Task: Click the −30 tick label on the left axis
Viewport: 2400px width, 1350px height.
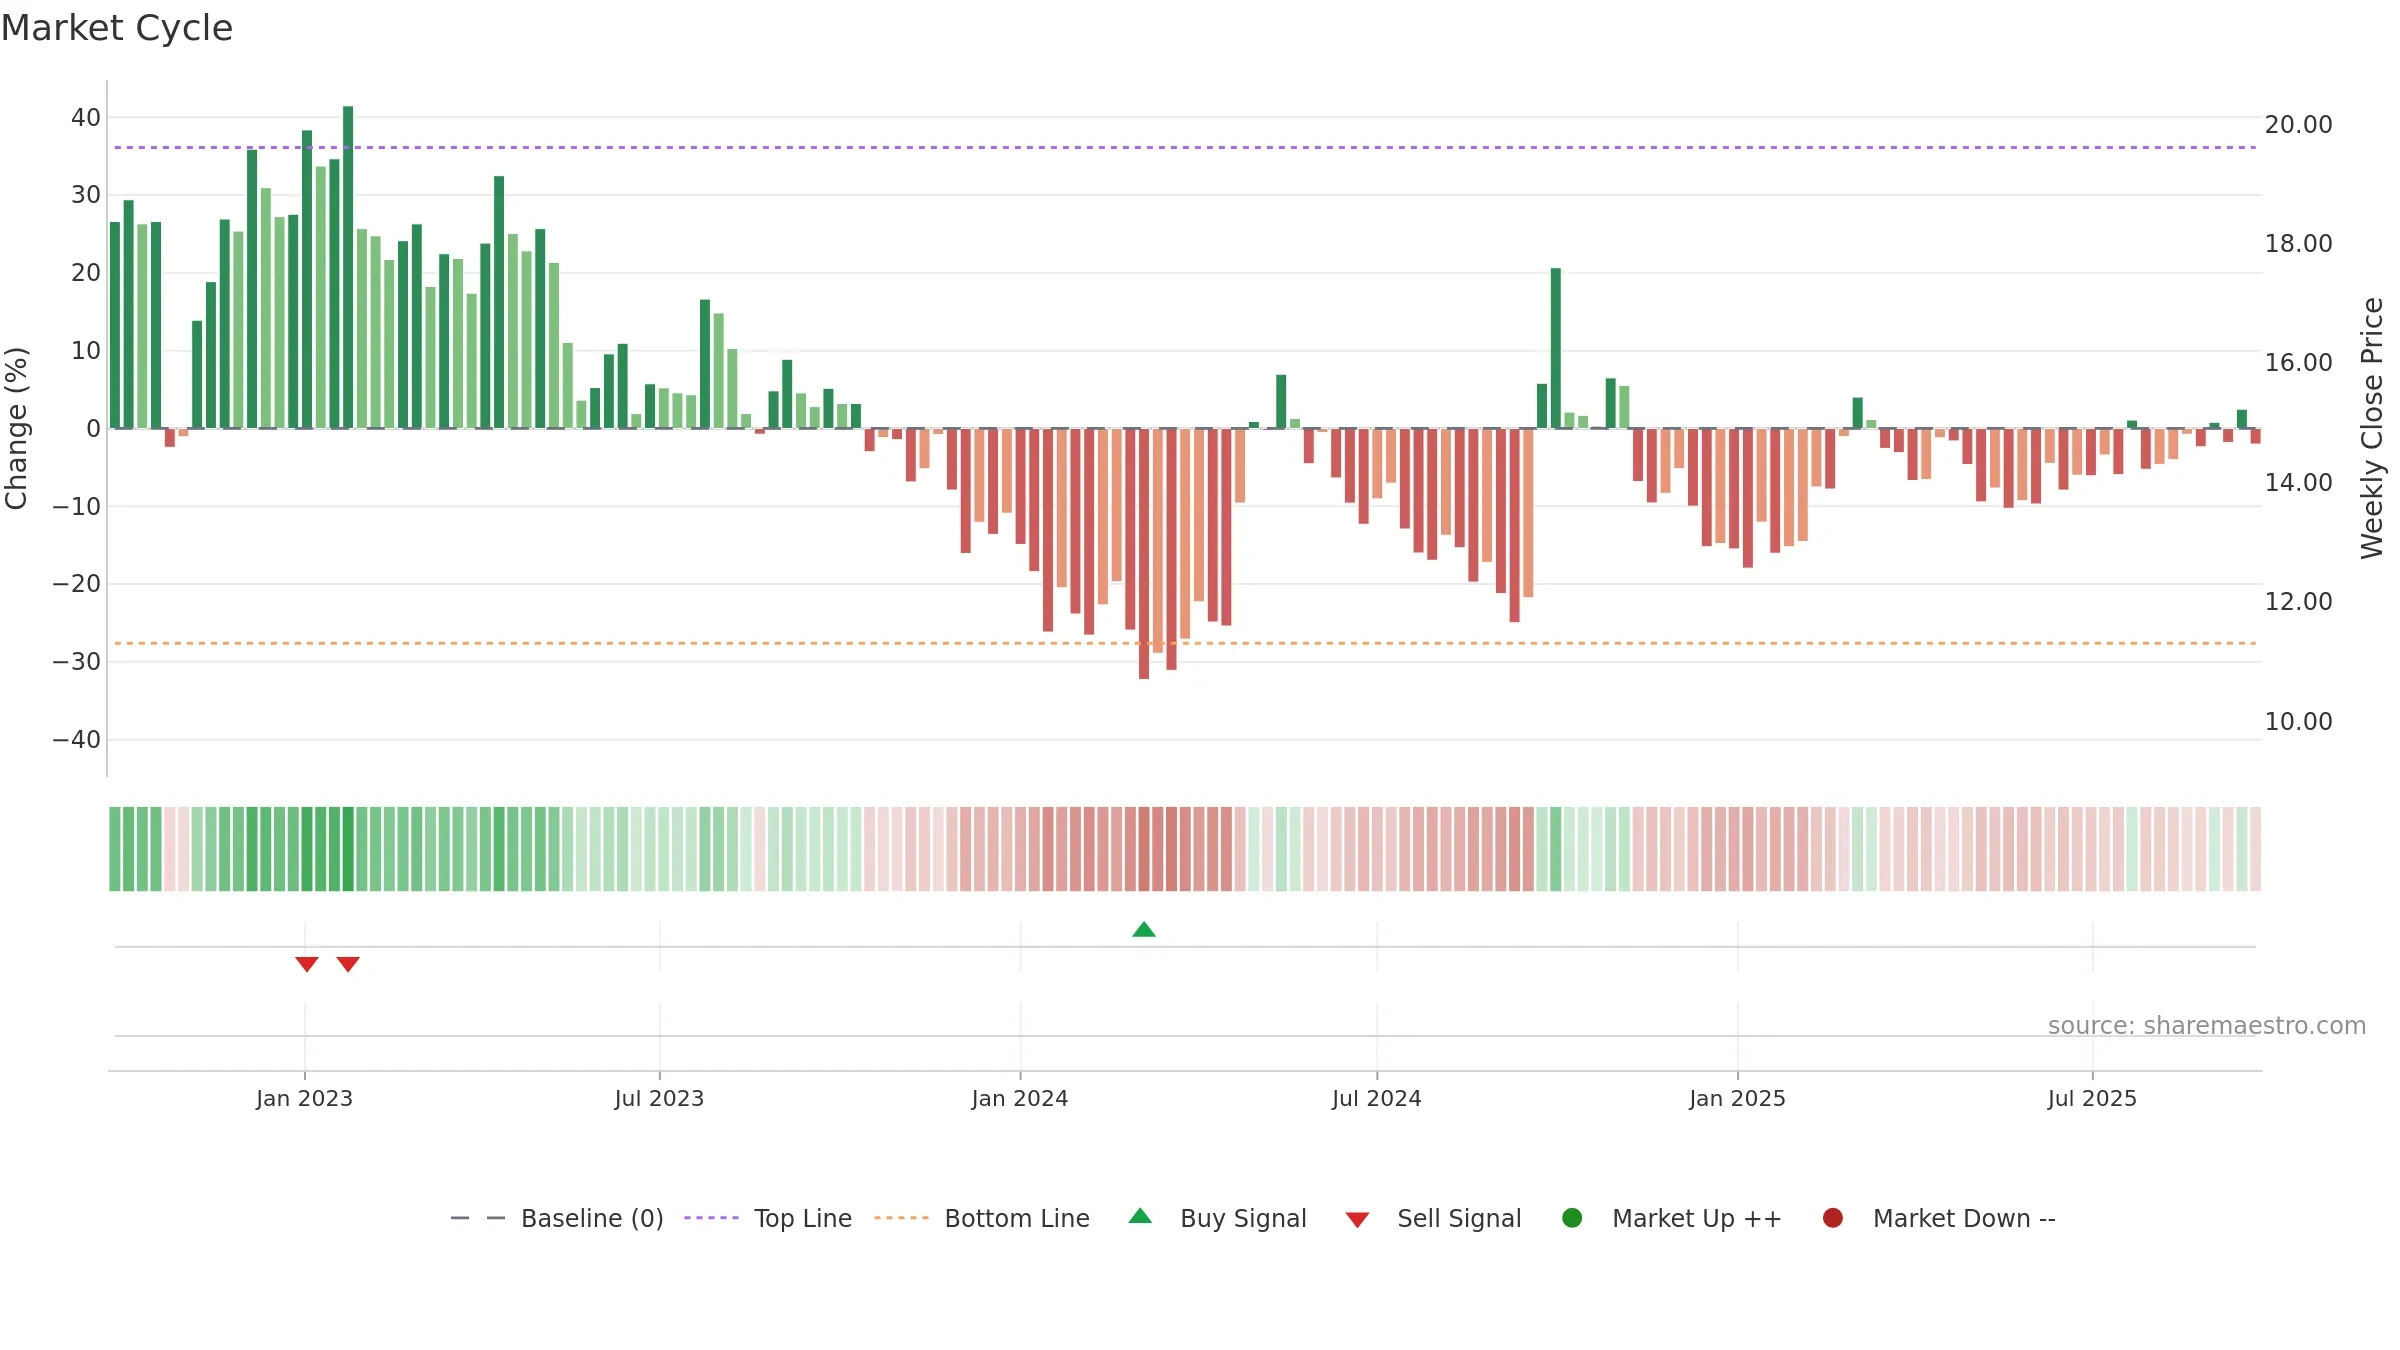Action: tap(77, 662)
